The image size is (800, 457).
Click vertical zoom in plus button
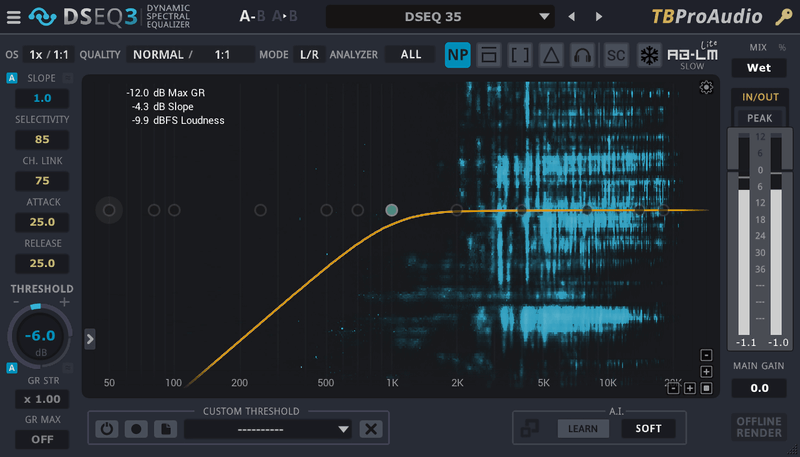pos(706,371)
